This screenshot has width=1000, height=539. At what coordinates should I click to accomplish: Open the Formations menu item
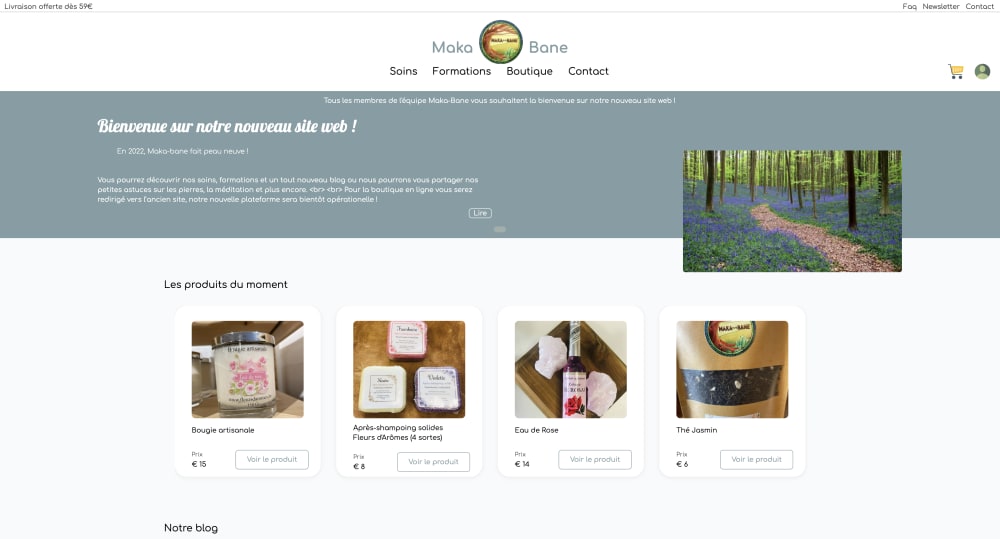click(x=461, y=71)
